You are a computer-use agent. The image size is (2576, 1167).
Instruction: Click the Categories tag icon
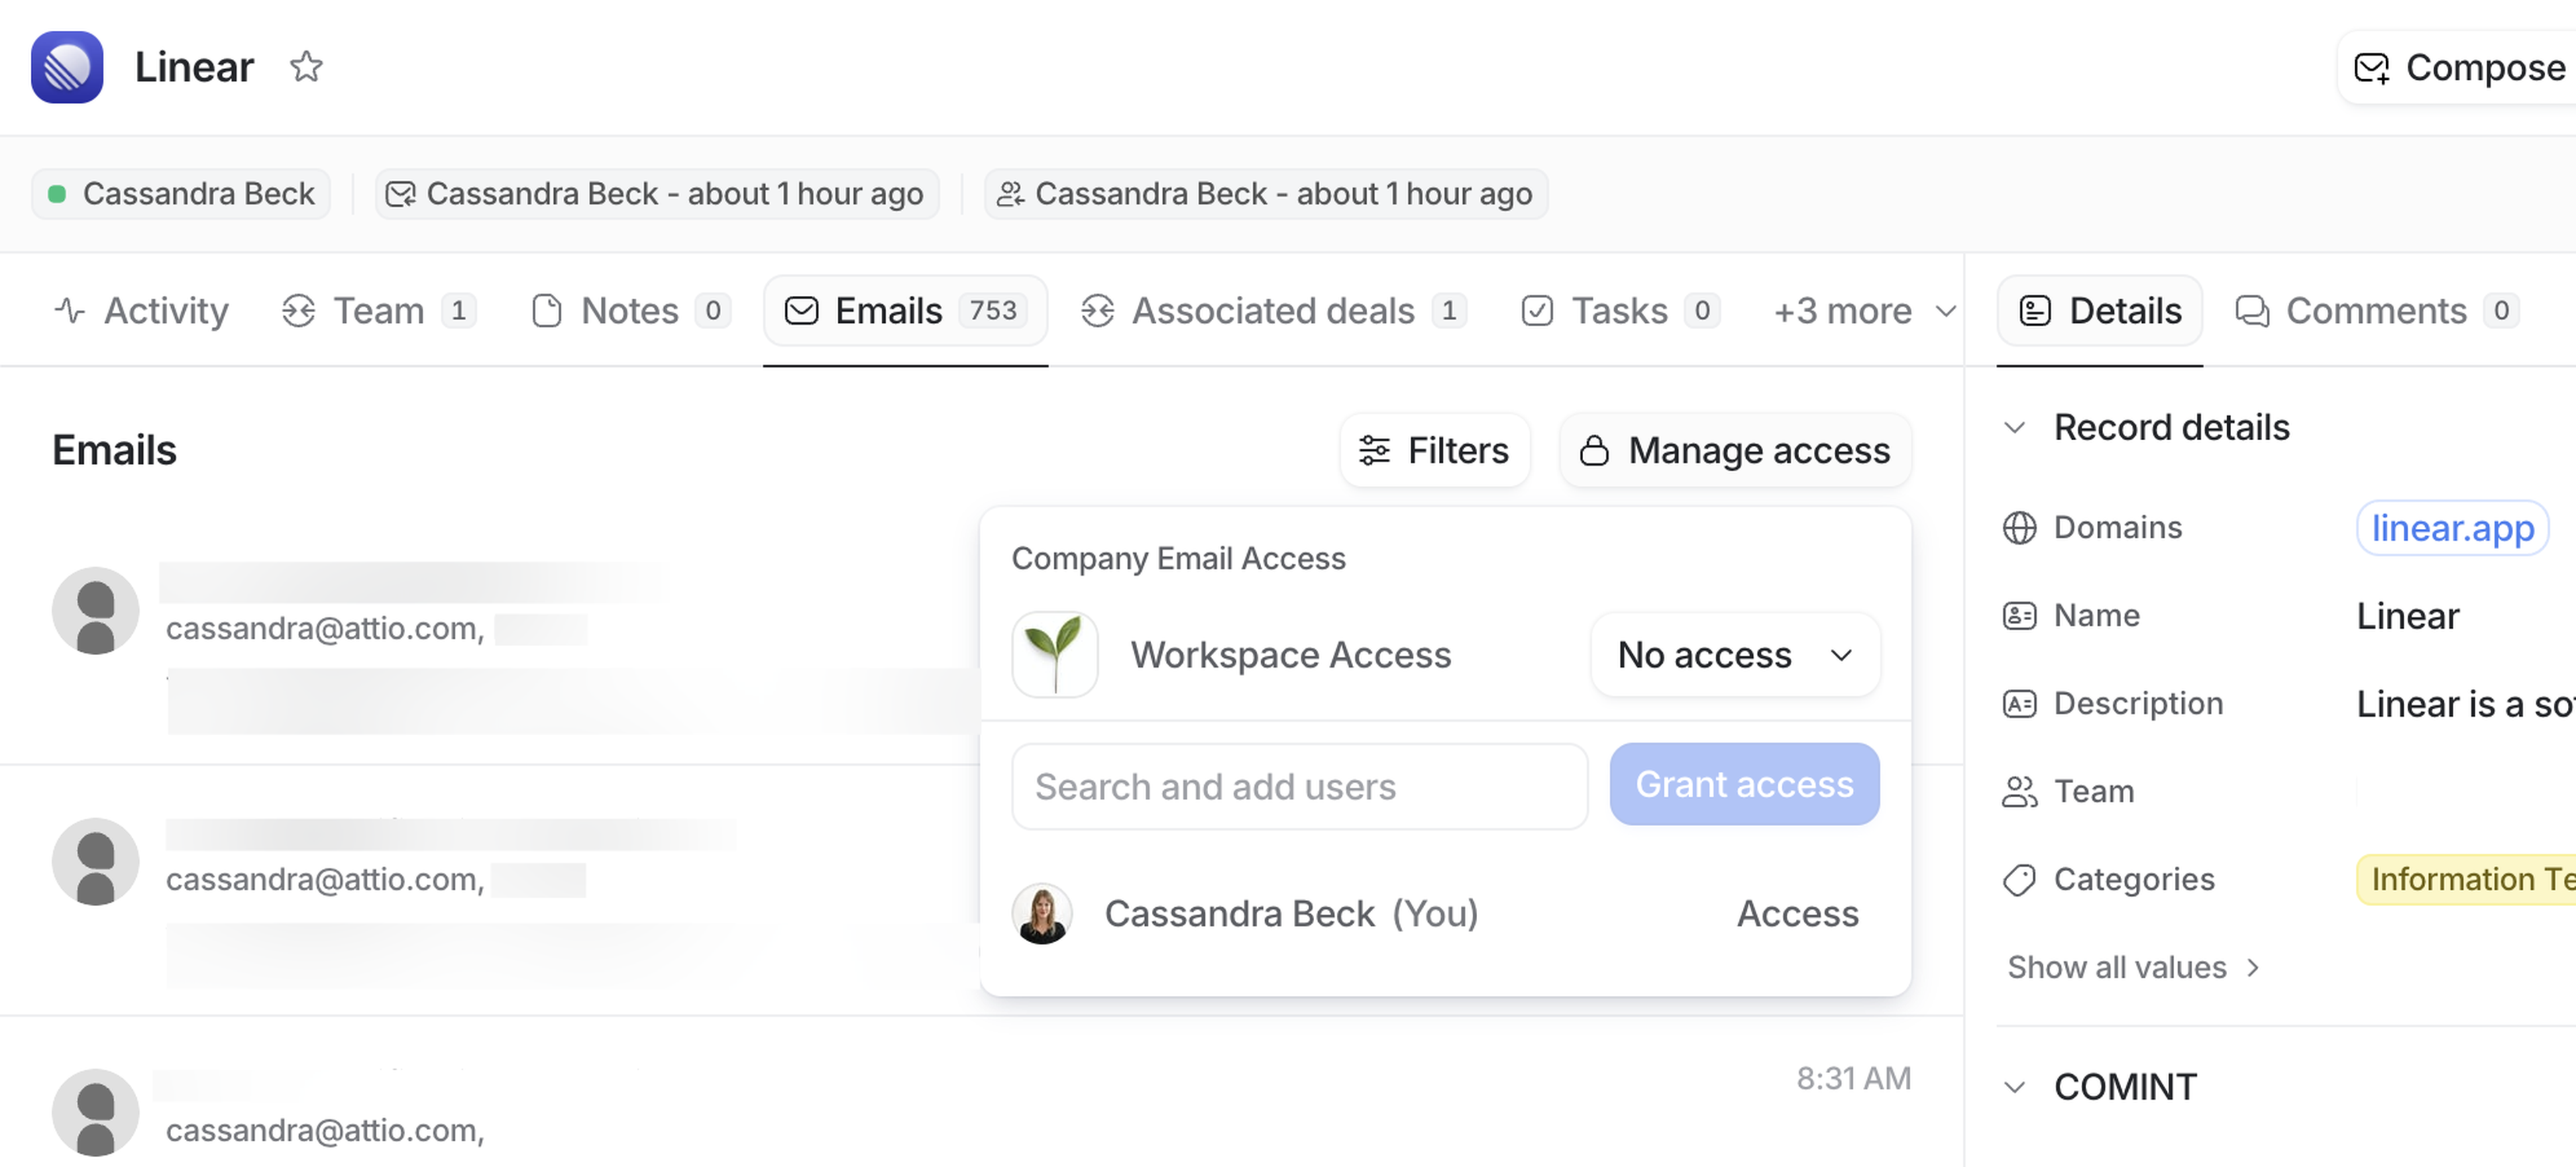point(2019,879)
